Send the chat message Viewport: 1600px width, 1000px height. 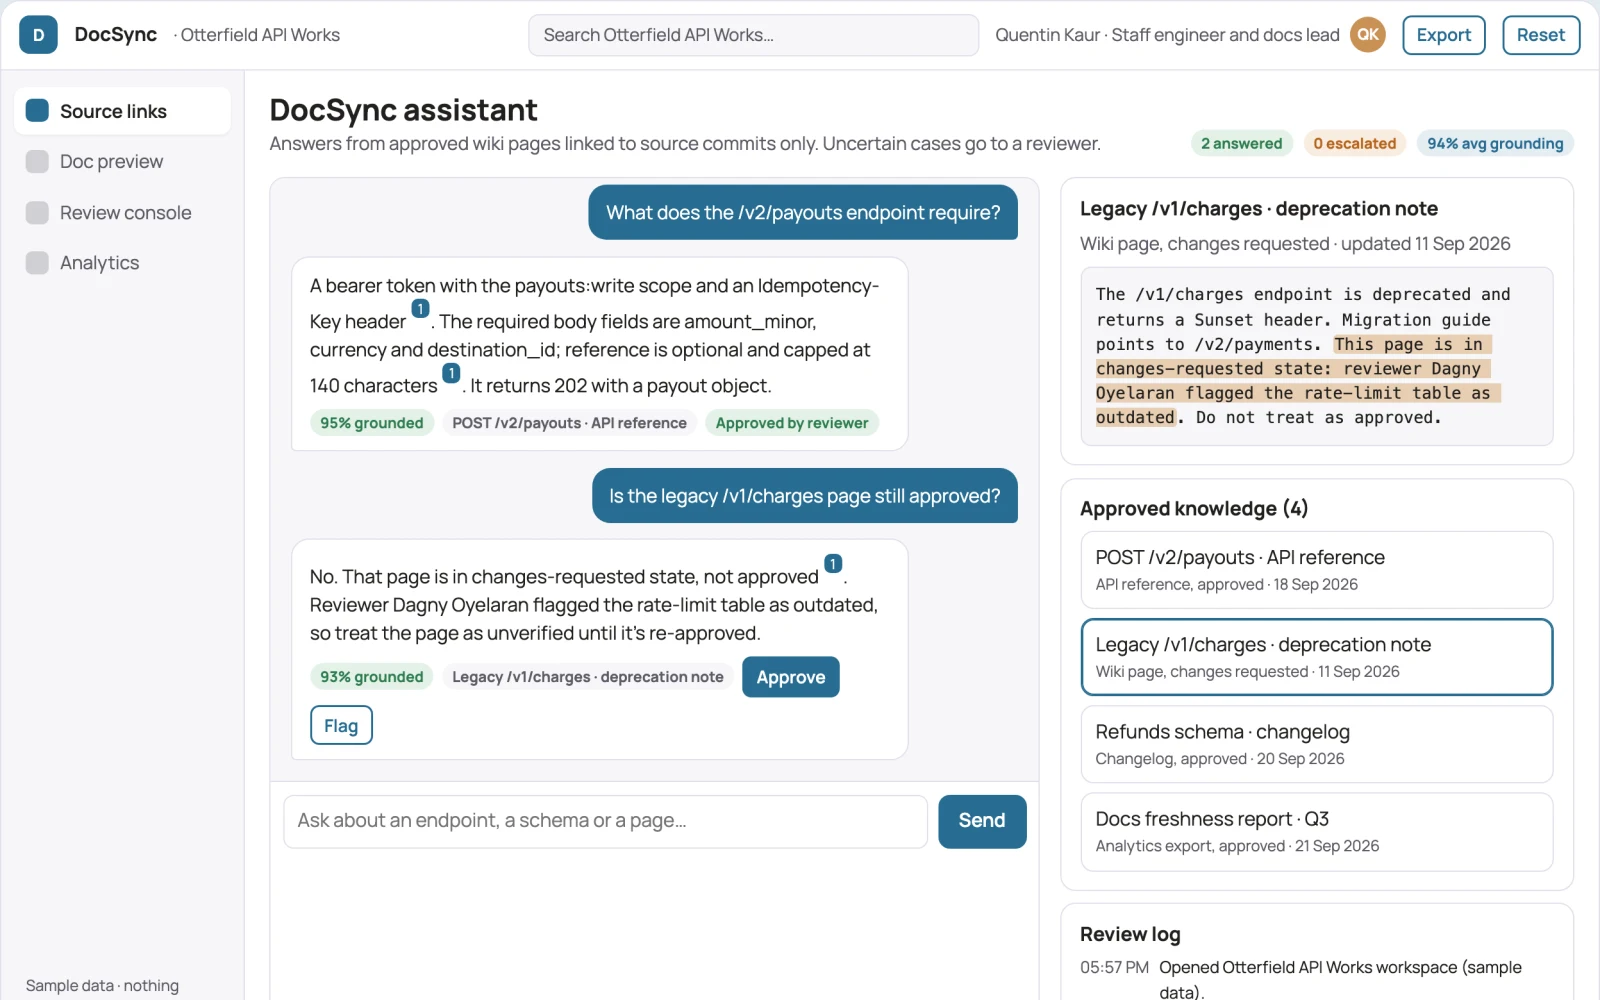point(982,821)
